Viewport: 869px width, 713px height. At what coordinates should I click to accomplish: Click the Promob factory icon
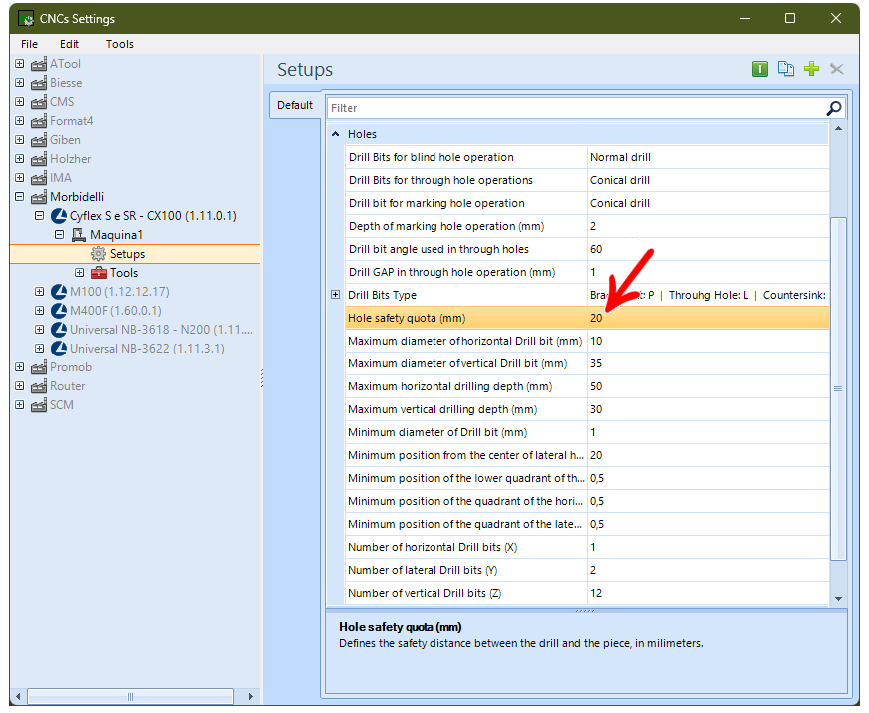(39, 367)
